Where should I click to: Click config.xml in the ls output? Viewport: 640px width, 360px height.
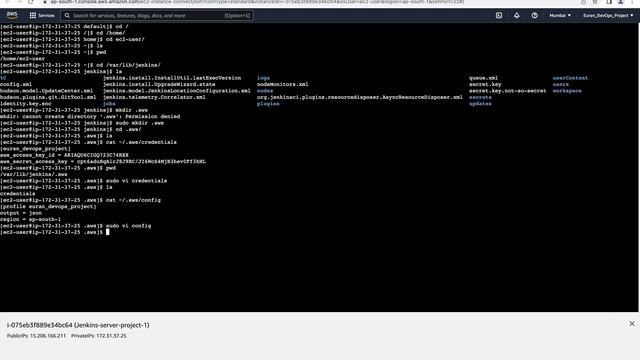coord(16,84)
